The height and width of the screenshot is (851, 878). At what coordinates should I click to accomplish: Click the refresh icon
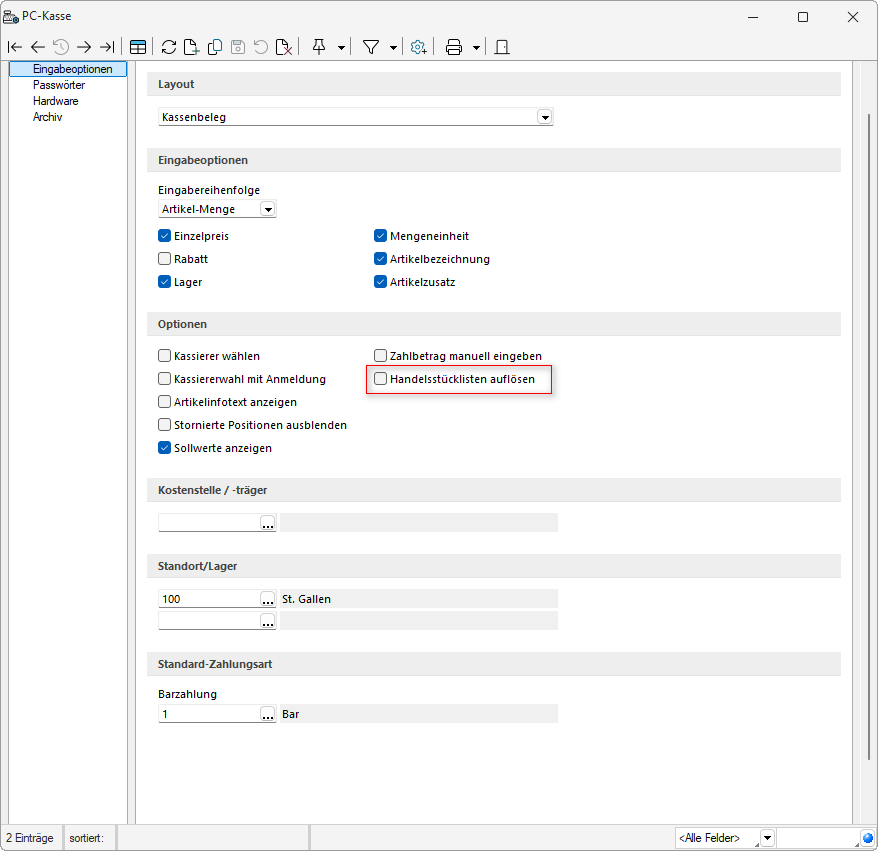click(x=168, y=47)
